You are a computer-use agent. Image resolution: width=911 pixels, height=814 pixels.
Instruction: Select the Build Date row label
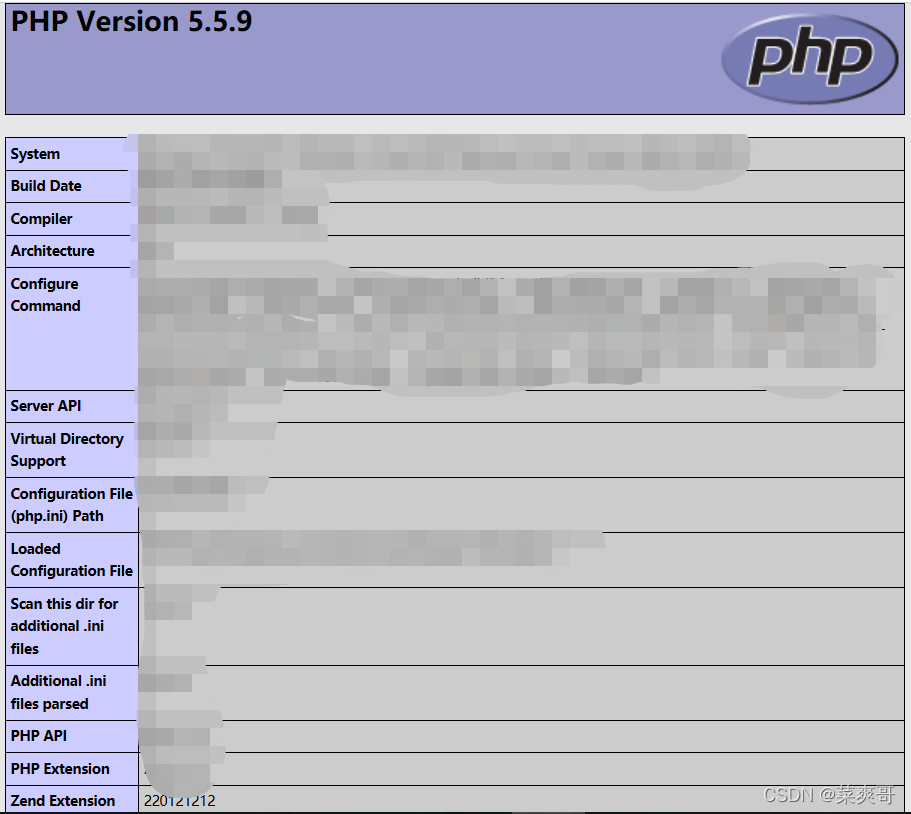tap(46, 186)
